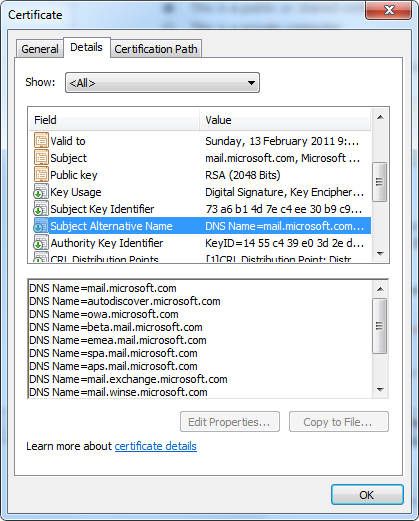Click the field list scrollbar thumb
This screenshot has width=419, height=521.
[x=379, y=182]
